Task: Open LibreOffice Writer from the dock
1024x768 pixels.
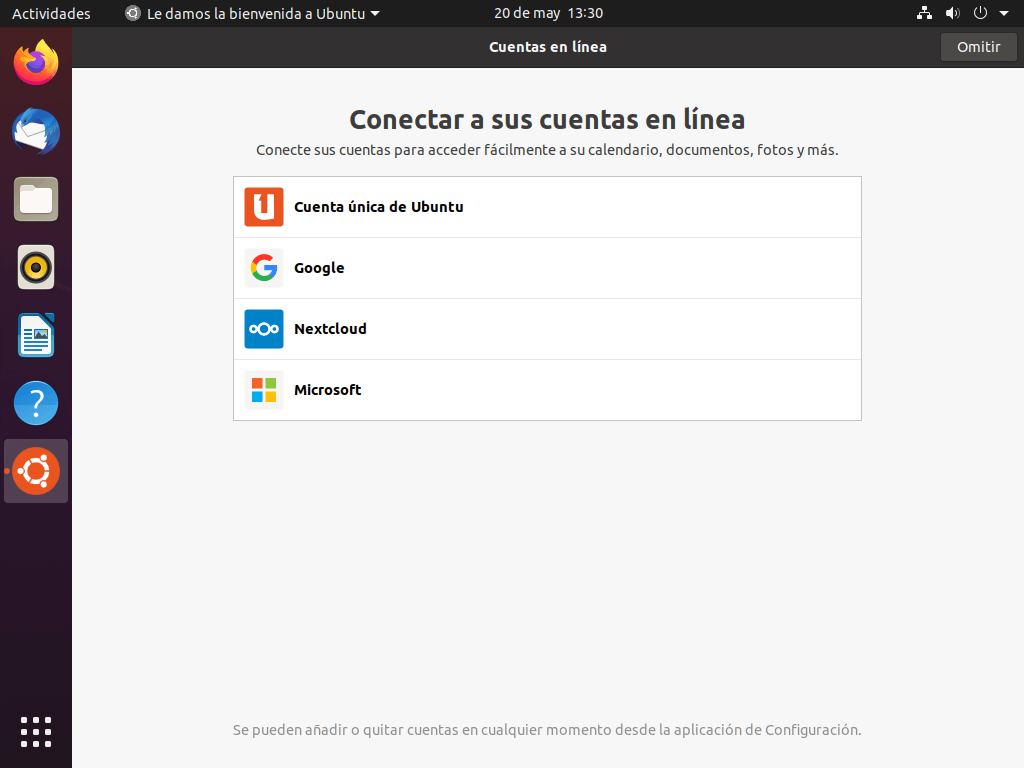Action: tap(36, 335)
